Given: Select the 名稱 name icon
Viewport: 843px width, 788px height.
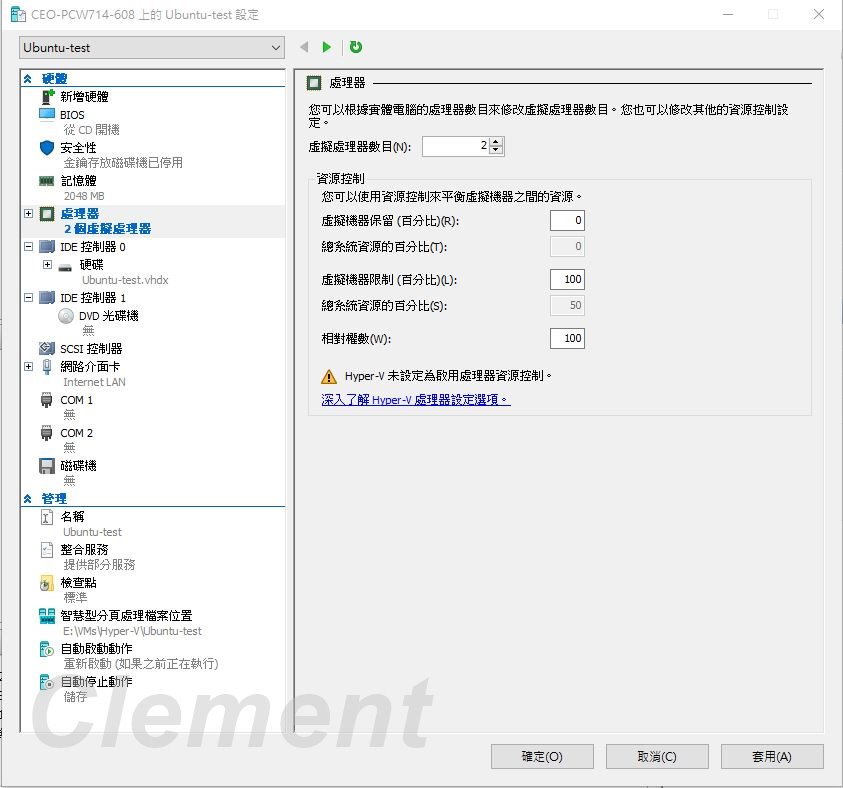Looking at the screenshot, I should click(47, 517).
